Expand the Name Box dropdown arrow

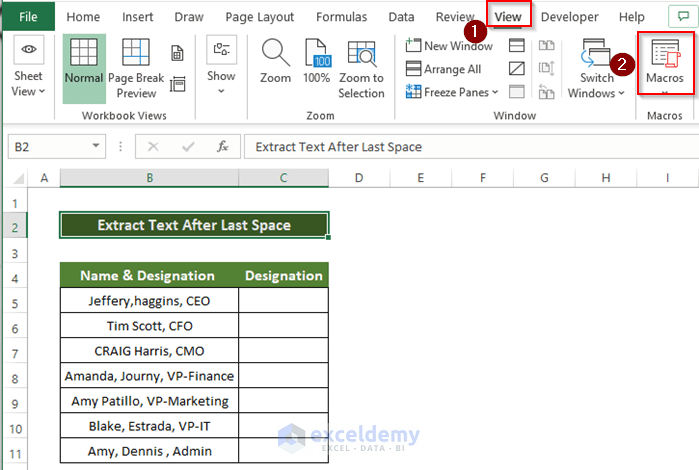click(95, 146)
